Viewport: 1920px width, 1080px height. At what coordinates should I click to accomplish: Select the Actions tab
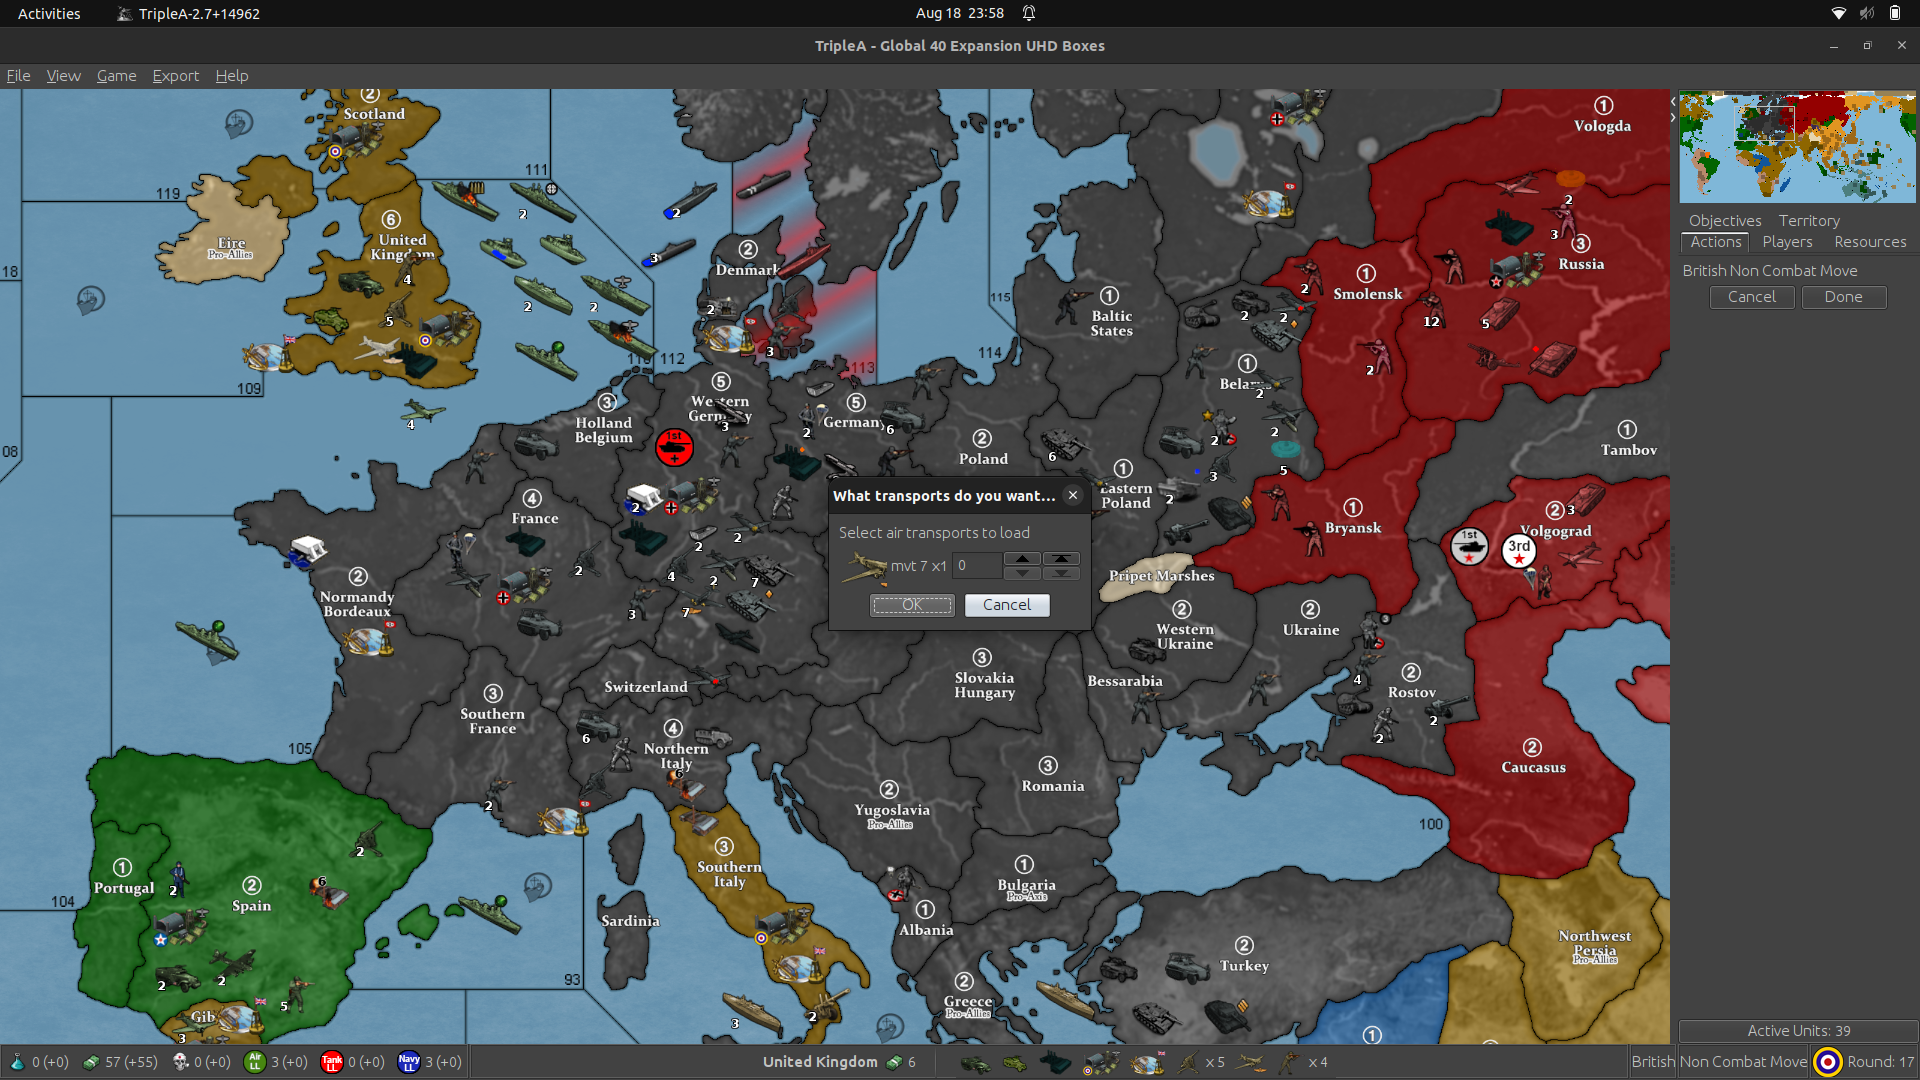1716,242
